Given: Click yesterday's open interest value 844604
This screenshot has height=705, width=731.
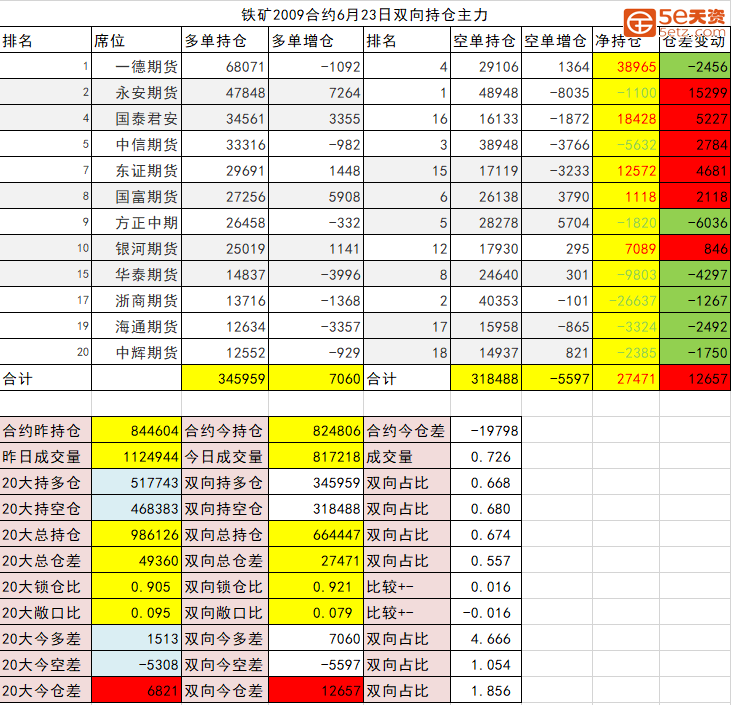Looking at the screenshot, I should pos(136,430).
